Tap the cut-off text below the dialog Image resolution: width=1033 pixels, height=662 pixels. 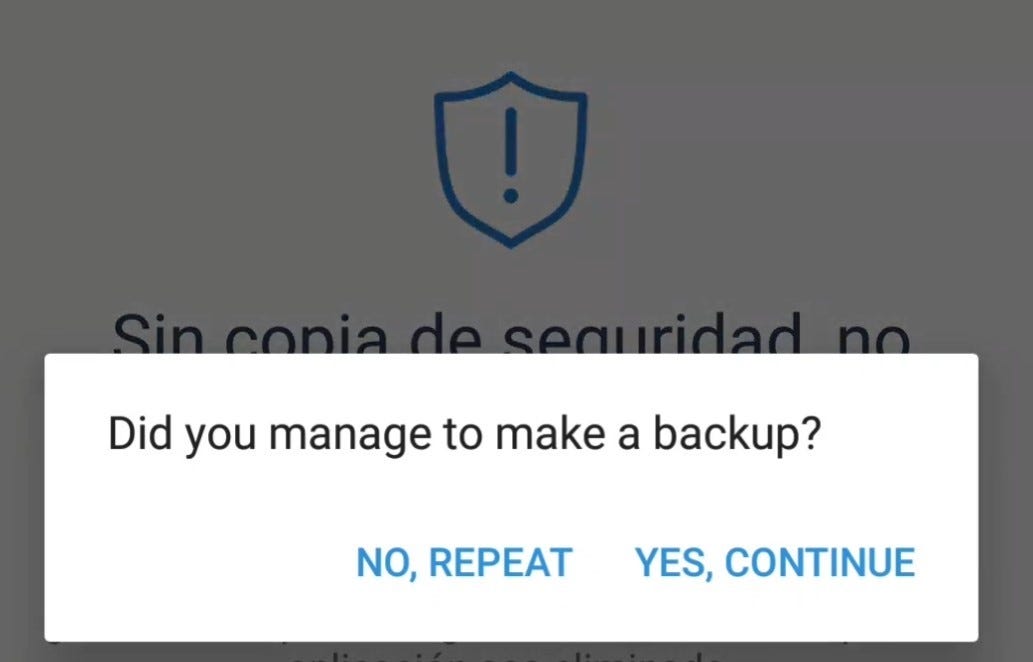coord(503,655)
